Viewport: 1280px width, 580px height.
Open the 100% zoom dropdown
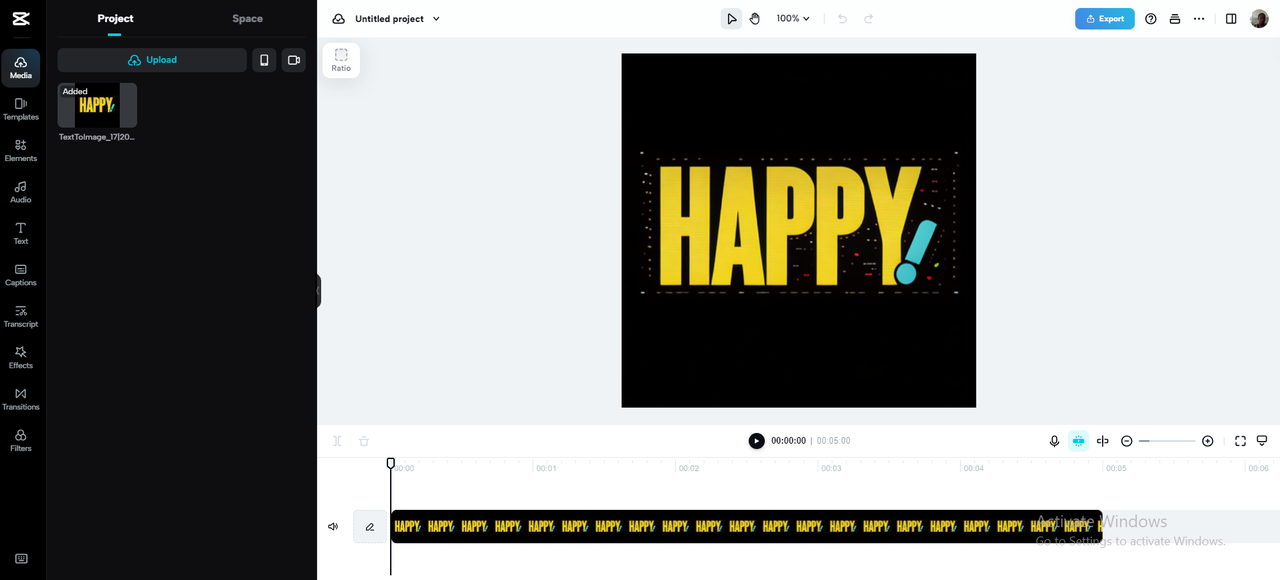[x=794, y=19]
